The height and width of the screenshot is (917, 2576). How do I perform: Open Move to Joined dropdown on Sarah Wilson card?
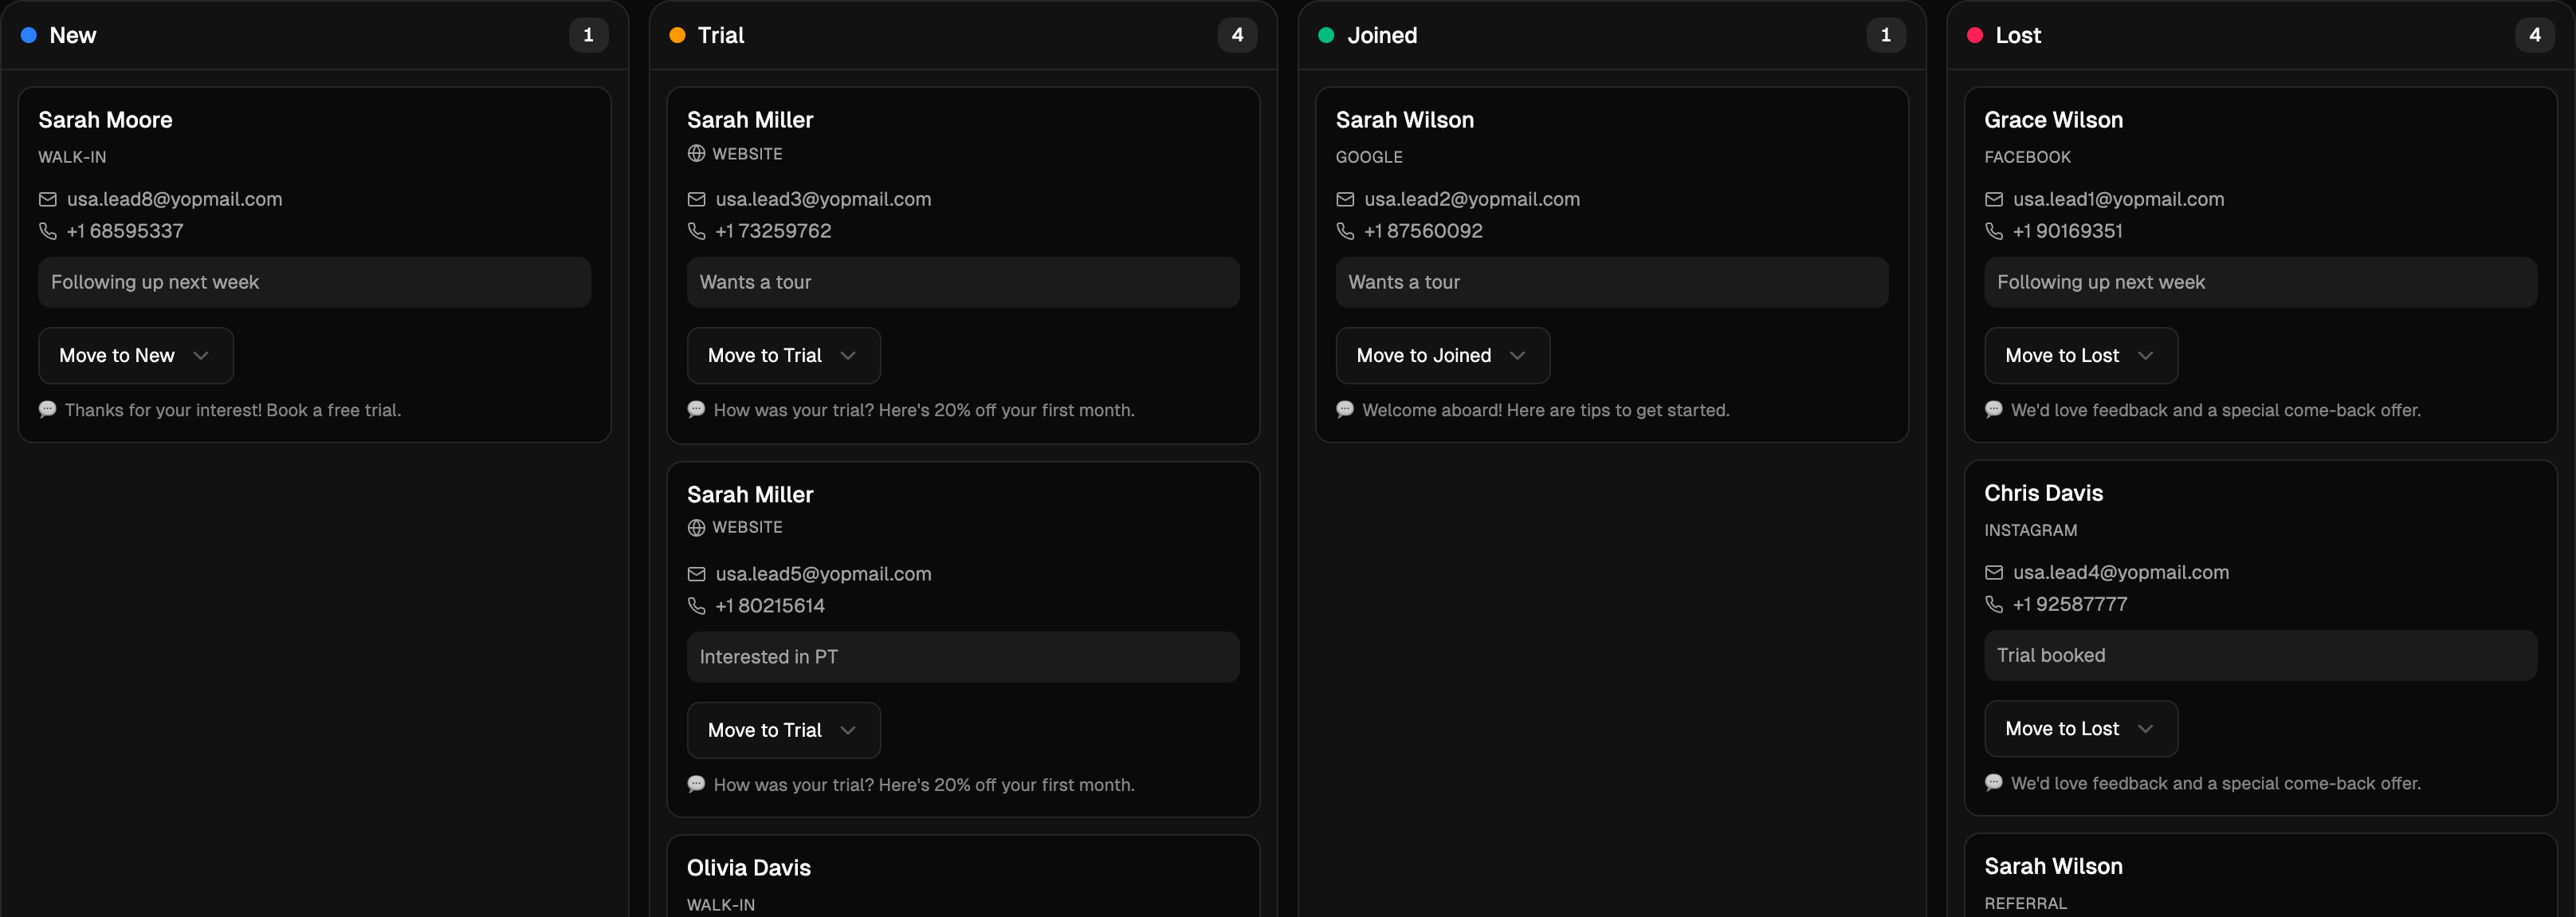pos(1442,355)
